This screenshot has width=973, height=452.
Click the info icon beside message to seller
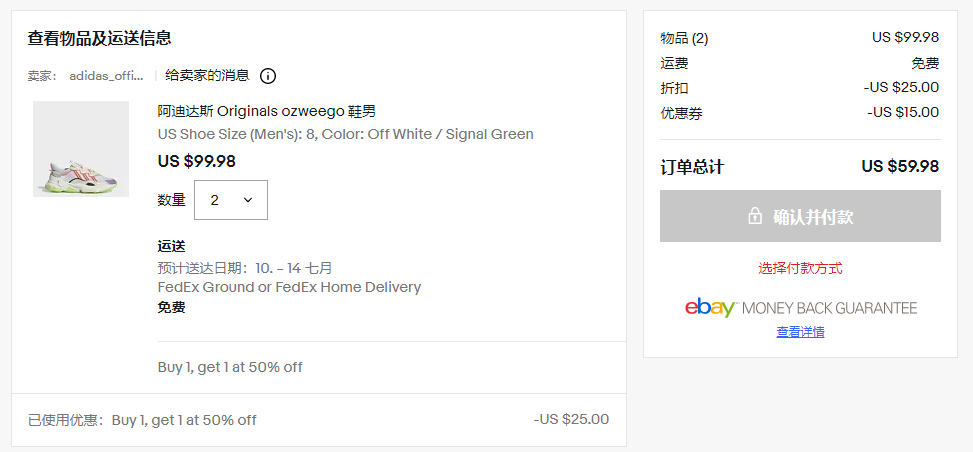(x=267, y=76)
